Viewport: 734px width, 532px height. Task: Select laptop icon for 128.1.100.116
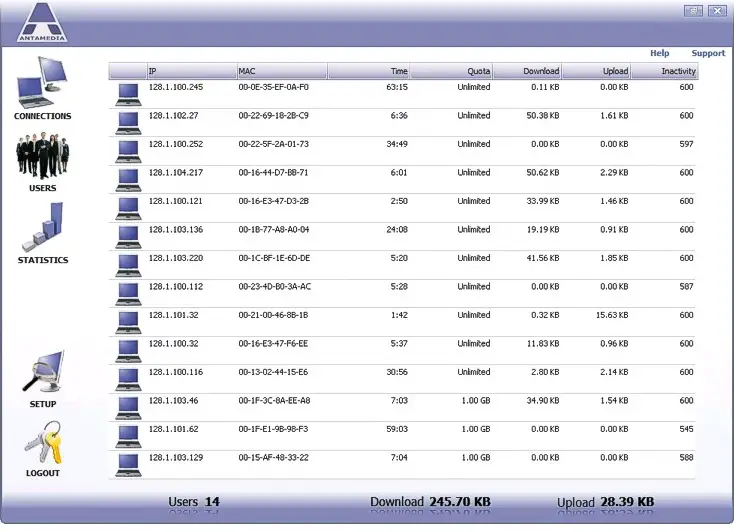pos(128,380)
